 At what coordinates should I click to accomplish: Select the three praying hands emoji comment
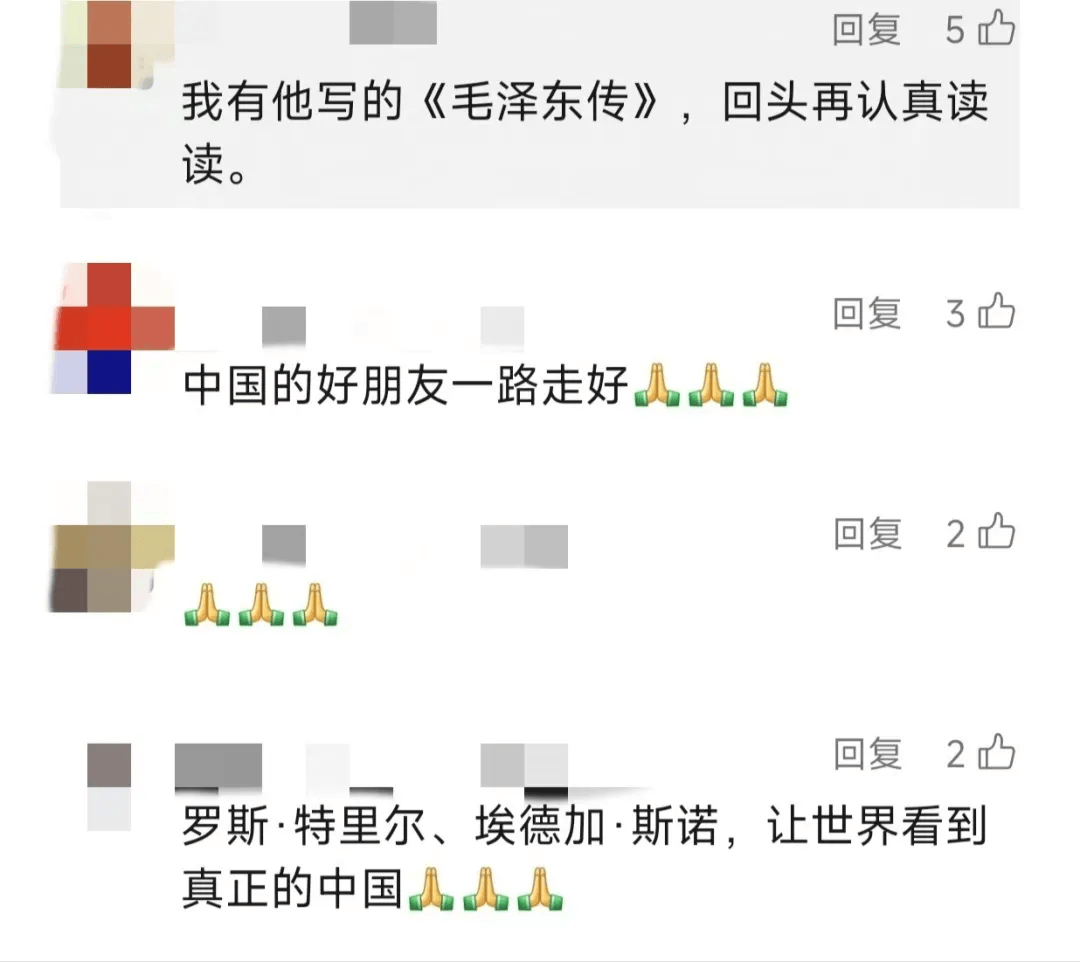point(261,605)
